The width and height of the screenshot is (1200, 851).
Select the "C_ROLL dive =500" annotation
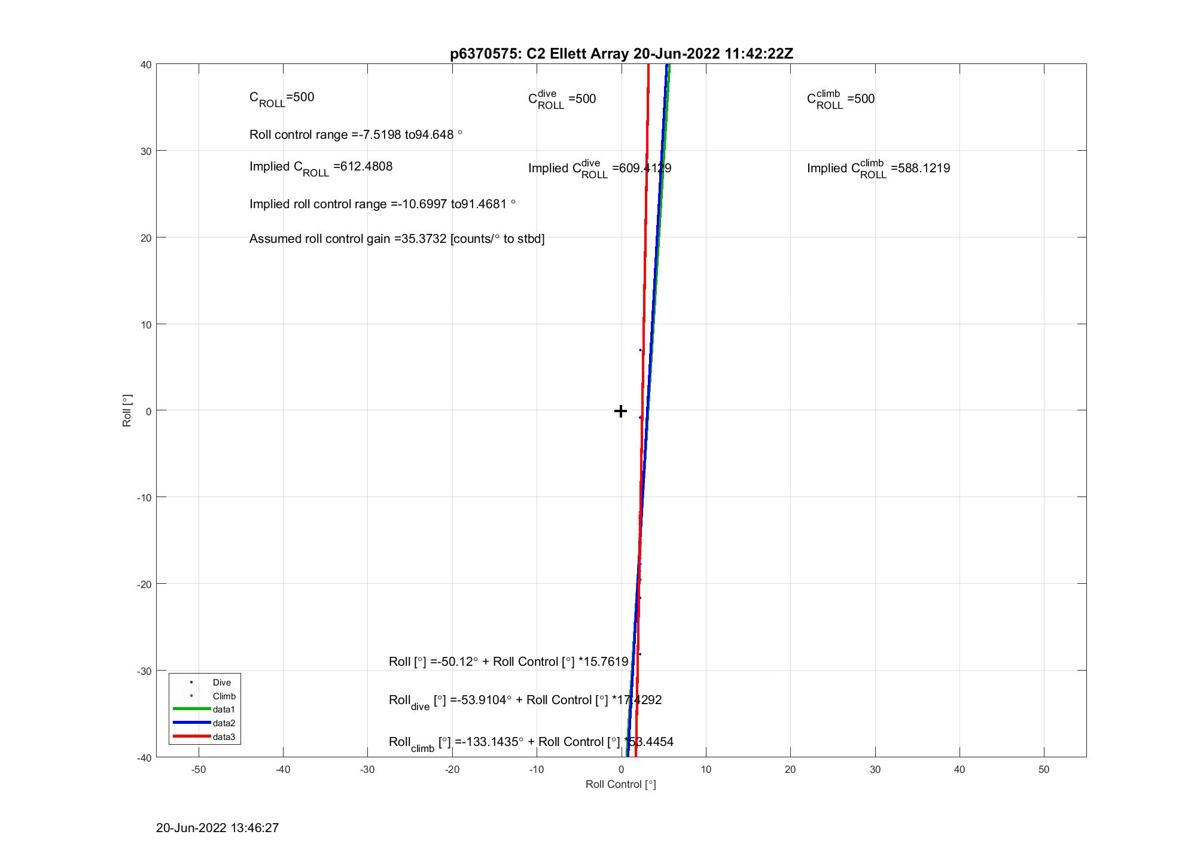click(562, 99)
